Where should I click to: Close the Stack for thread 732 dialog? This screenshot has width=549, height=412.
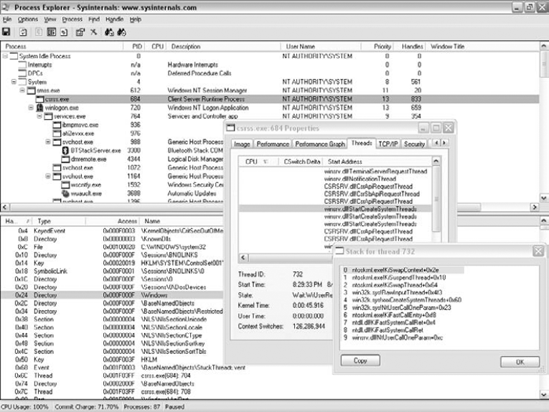click(x=538, y=251)
